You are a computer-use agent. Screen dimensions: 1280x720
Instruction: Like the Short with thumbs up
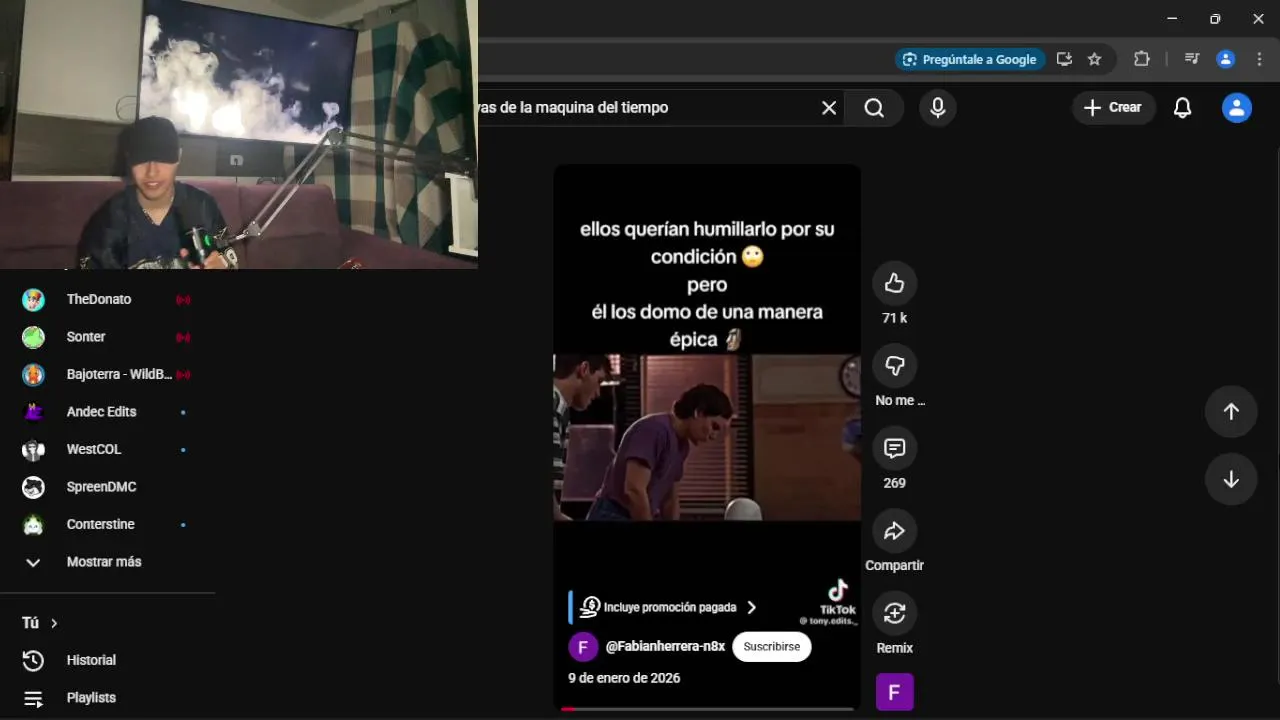coord(894,284)
